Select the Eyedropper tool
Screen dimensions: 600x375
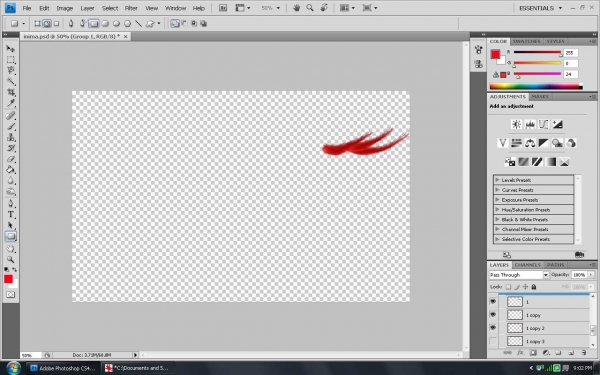click(10, 103)
